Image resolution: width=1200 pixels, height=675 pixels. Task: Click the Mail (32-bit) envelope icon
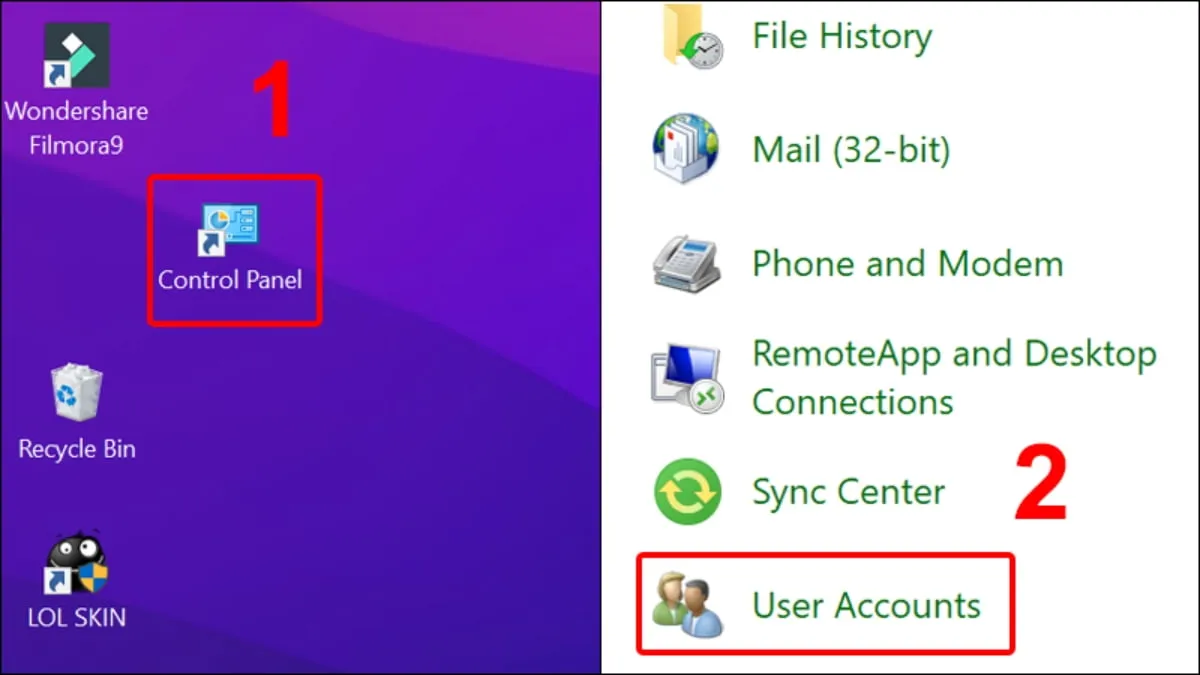pos(685,148)
